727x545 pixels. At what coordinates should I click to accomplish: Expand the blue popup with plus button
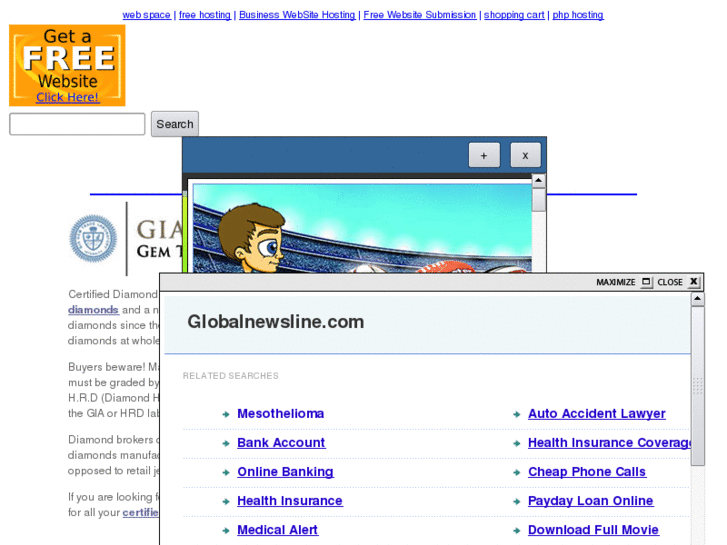coord(484,155)
